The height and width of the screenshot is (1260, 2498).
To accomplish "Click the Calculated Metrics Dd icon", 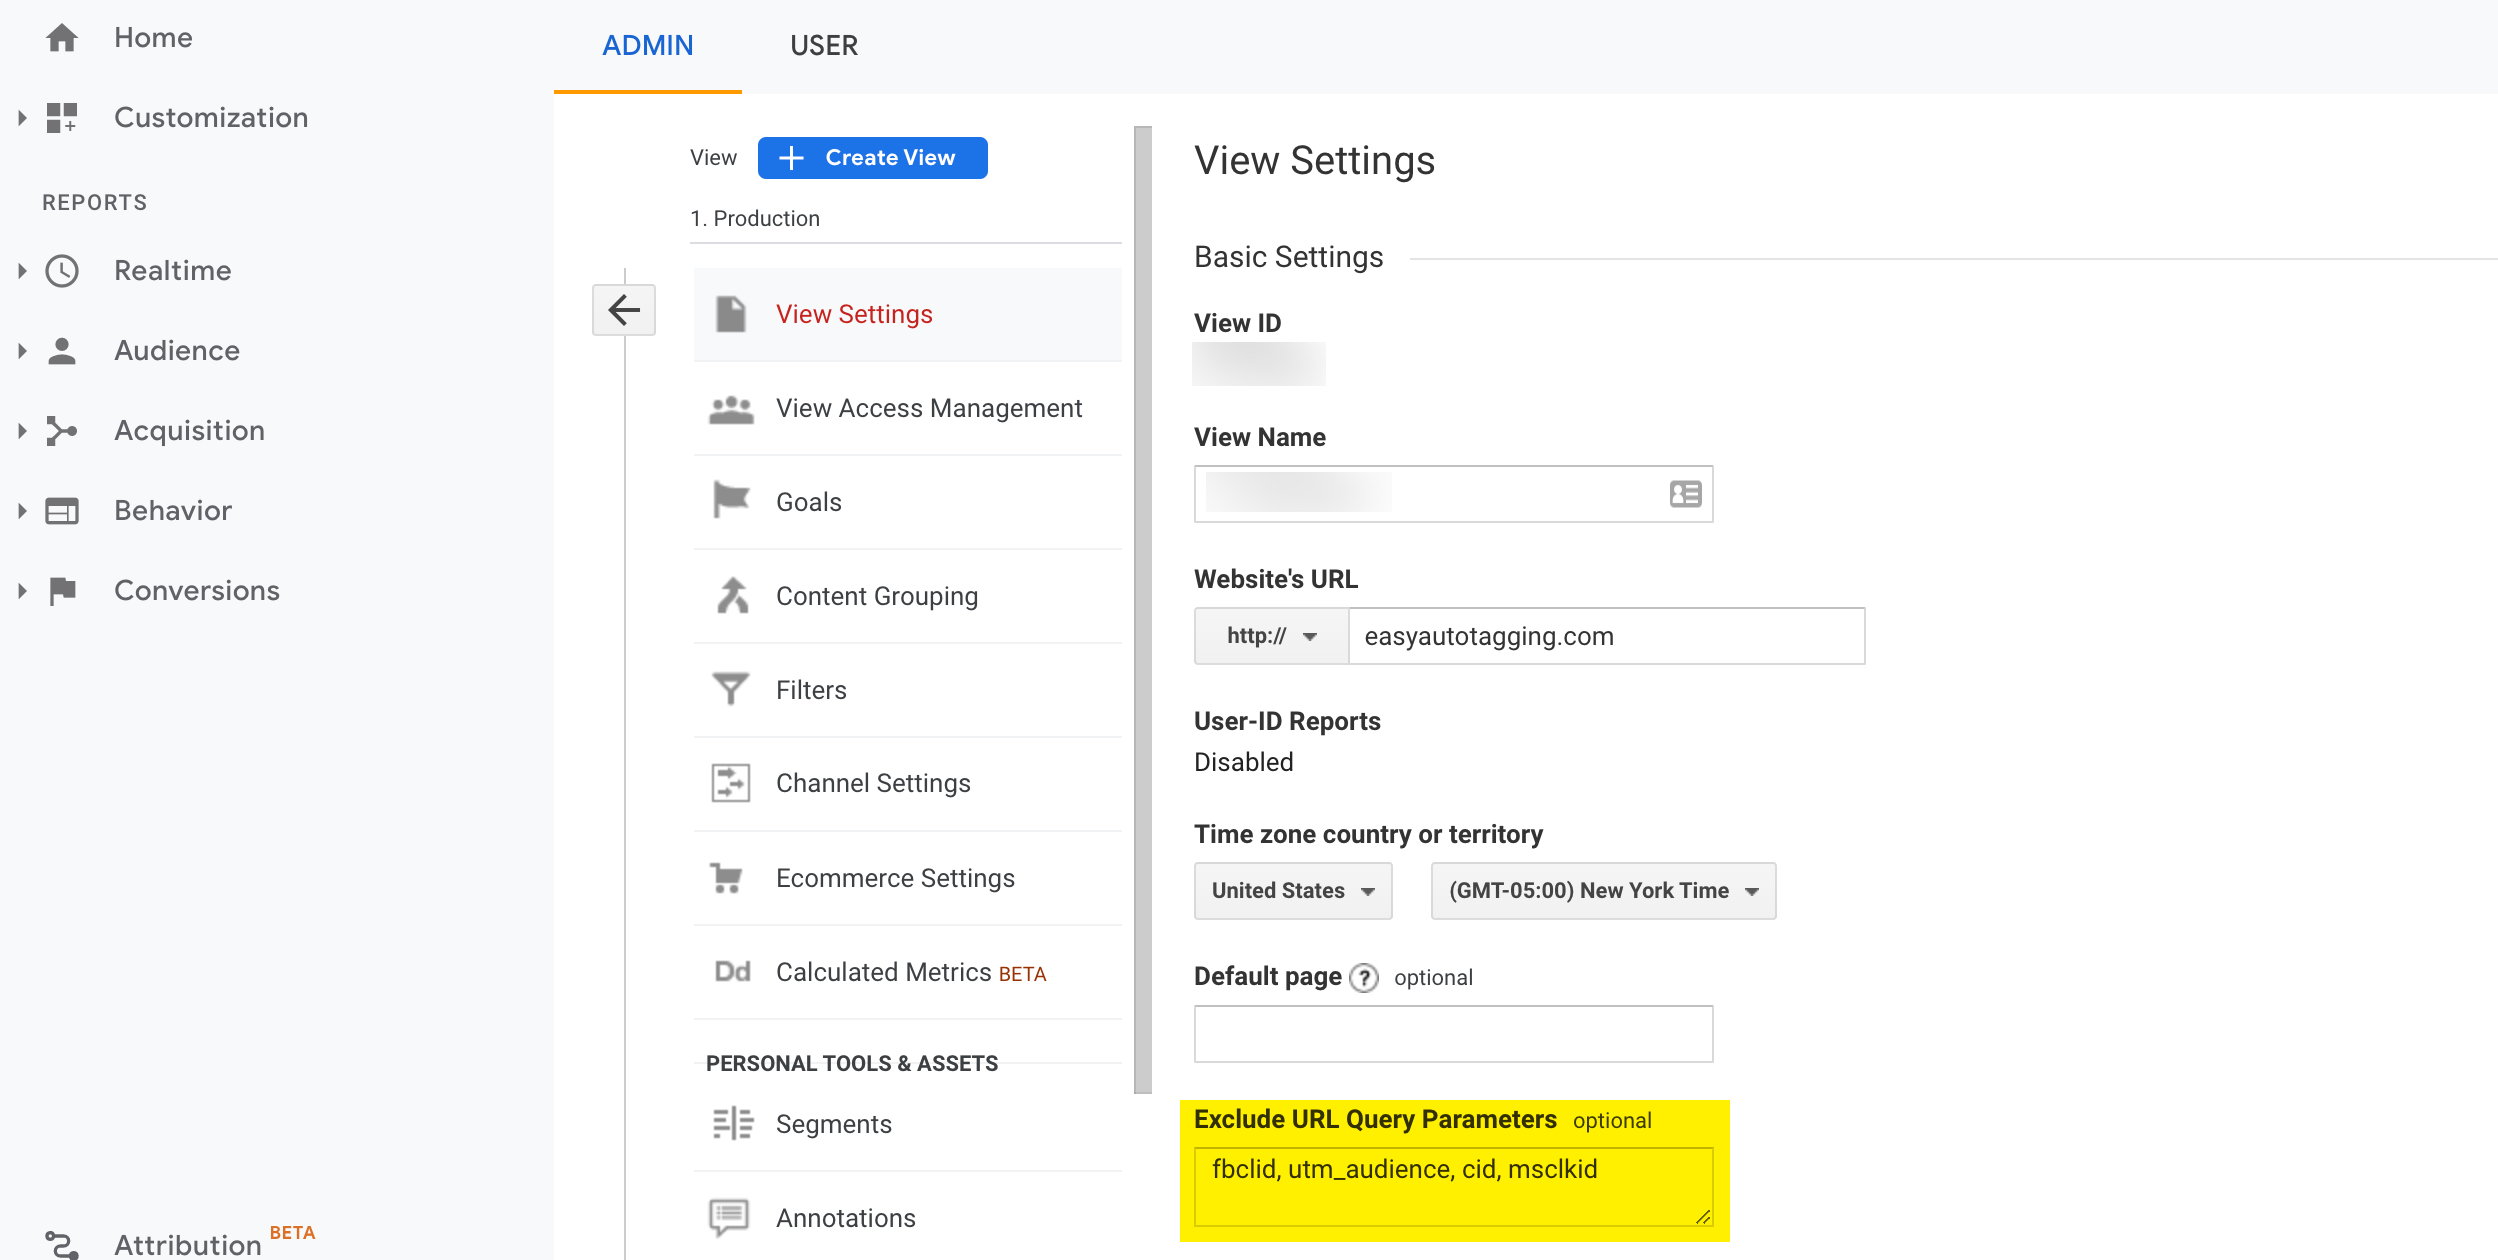I will click(x=732, y=971).
